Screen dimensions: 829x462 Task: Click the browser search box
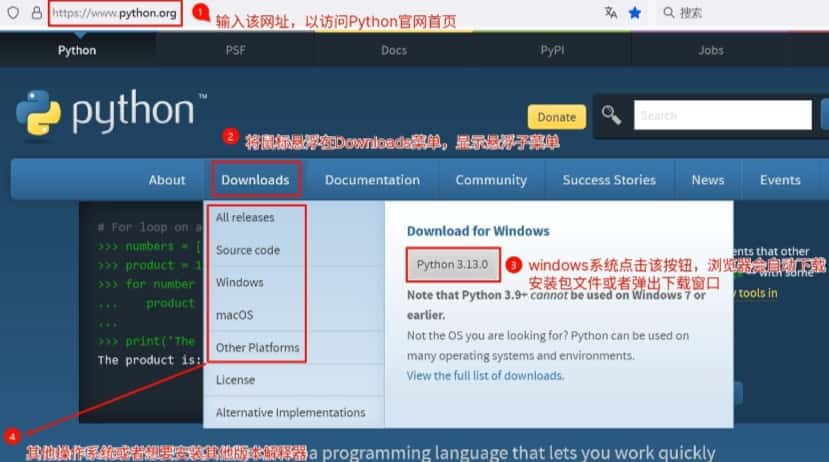[743, 13]
